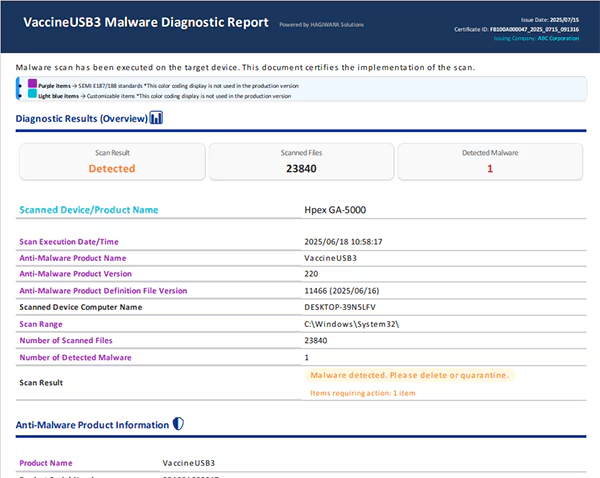Click the Diagnostic Results (Overview) heading
The image size is (600, 478).
81,119
